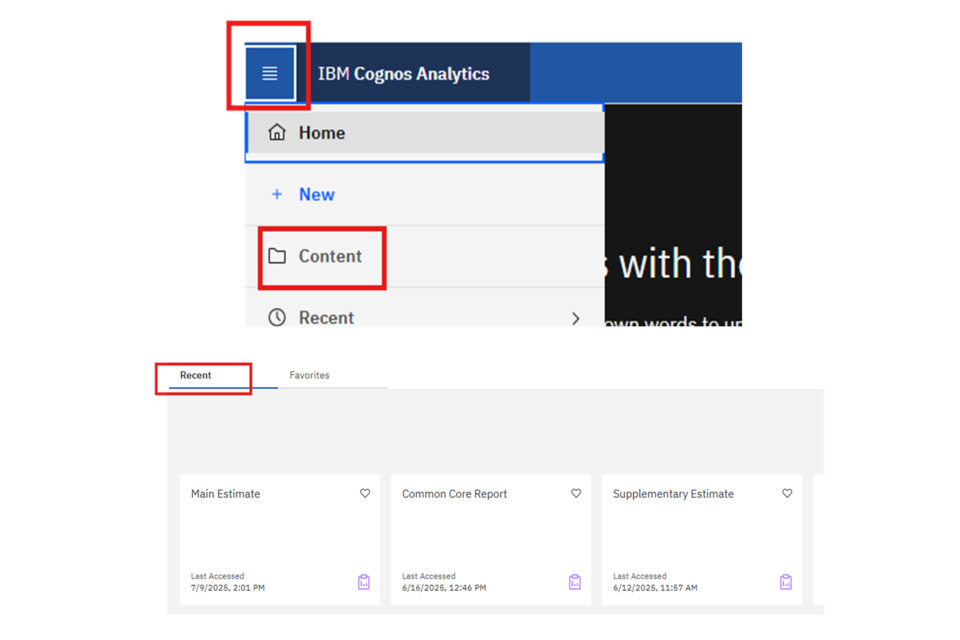The width and height of the screenshot is (960, 640).
Task: Click the plus icon beside New
Action: pos(277,195)
